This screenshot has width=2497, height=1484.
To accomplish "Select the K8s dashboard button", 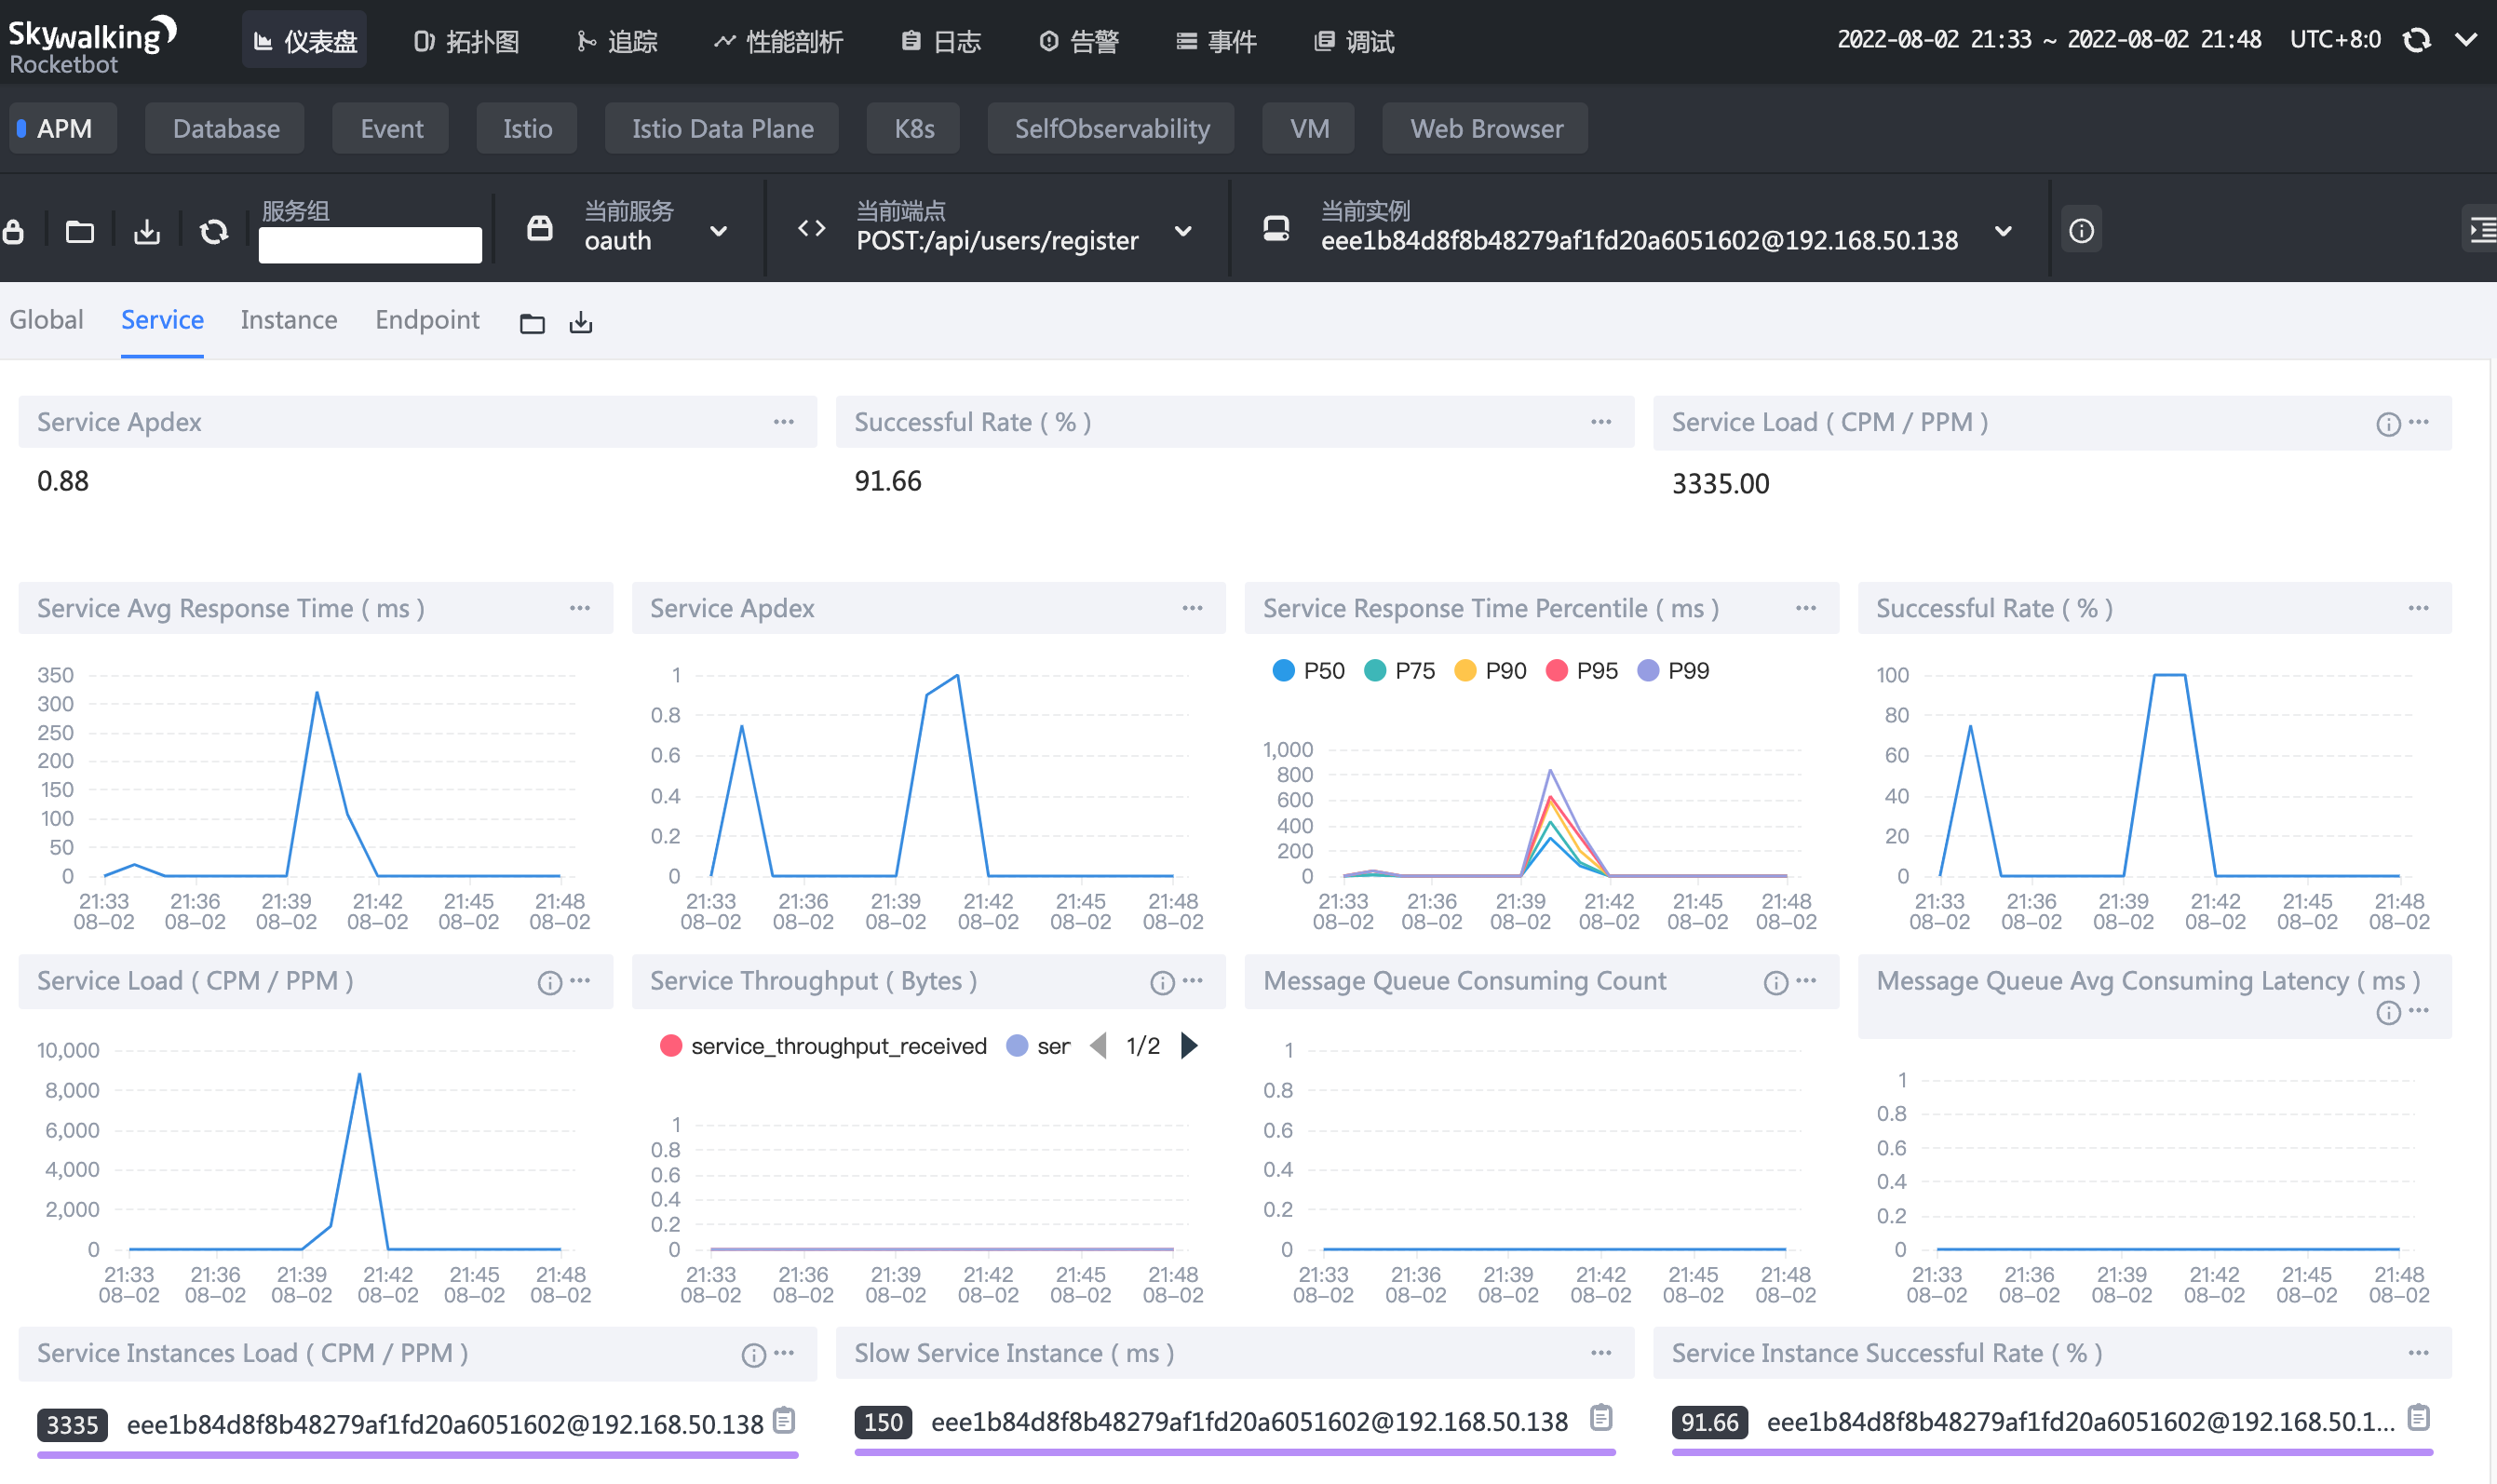I will pyautogui.click(x=914, y=129).
